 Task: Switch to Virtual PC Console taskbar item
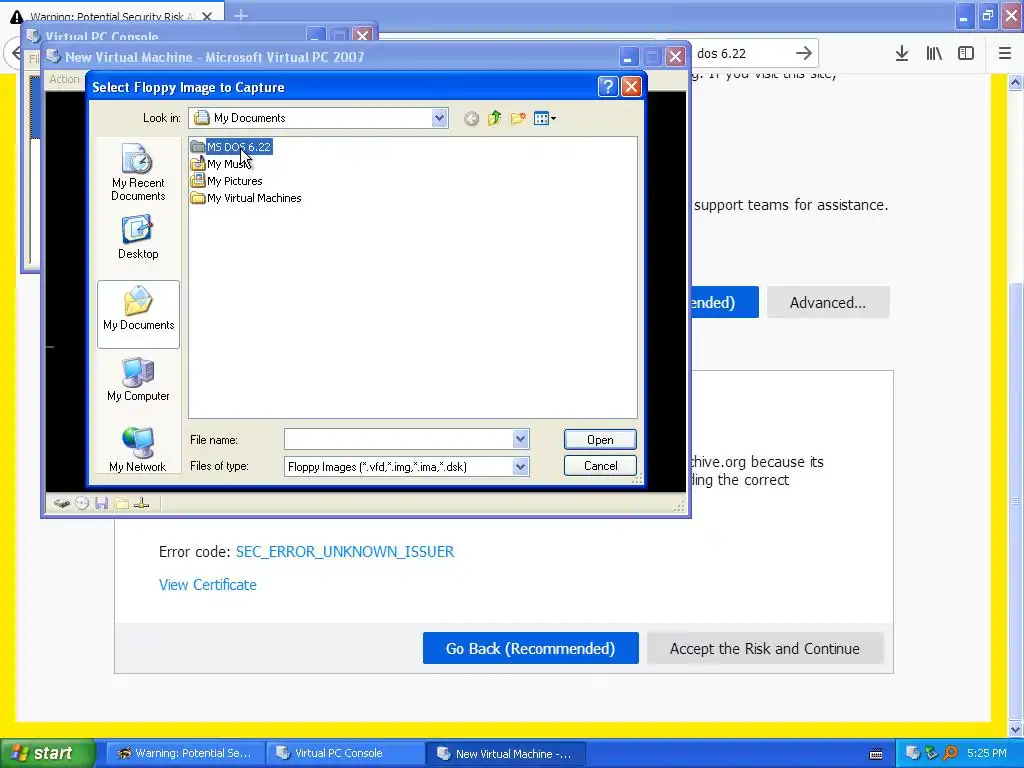pos(345,753)
